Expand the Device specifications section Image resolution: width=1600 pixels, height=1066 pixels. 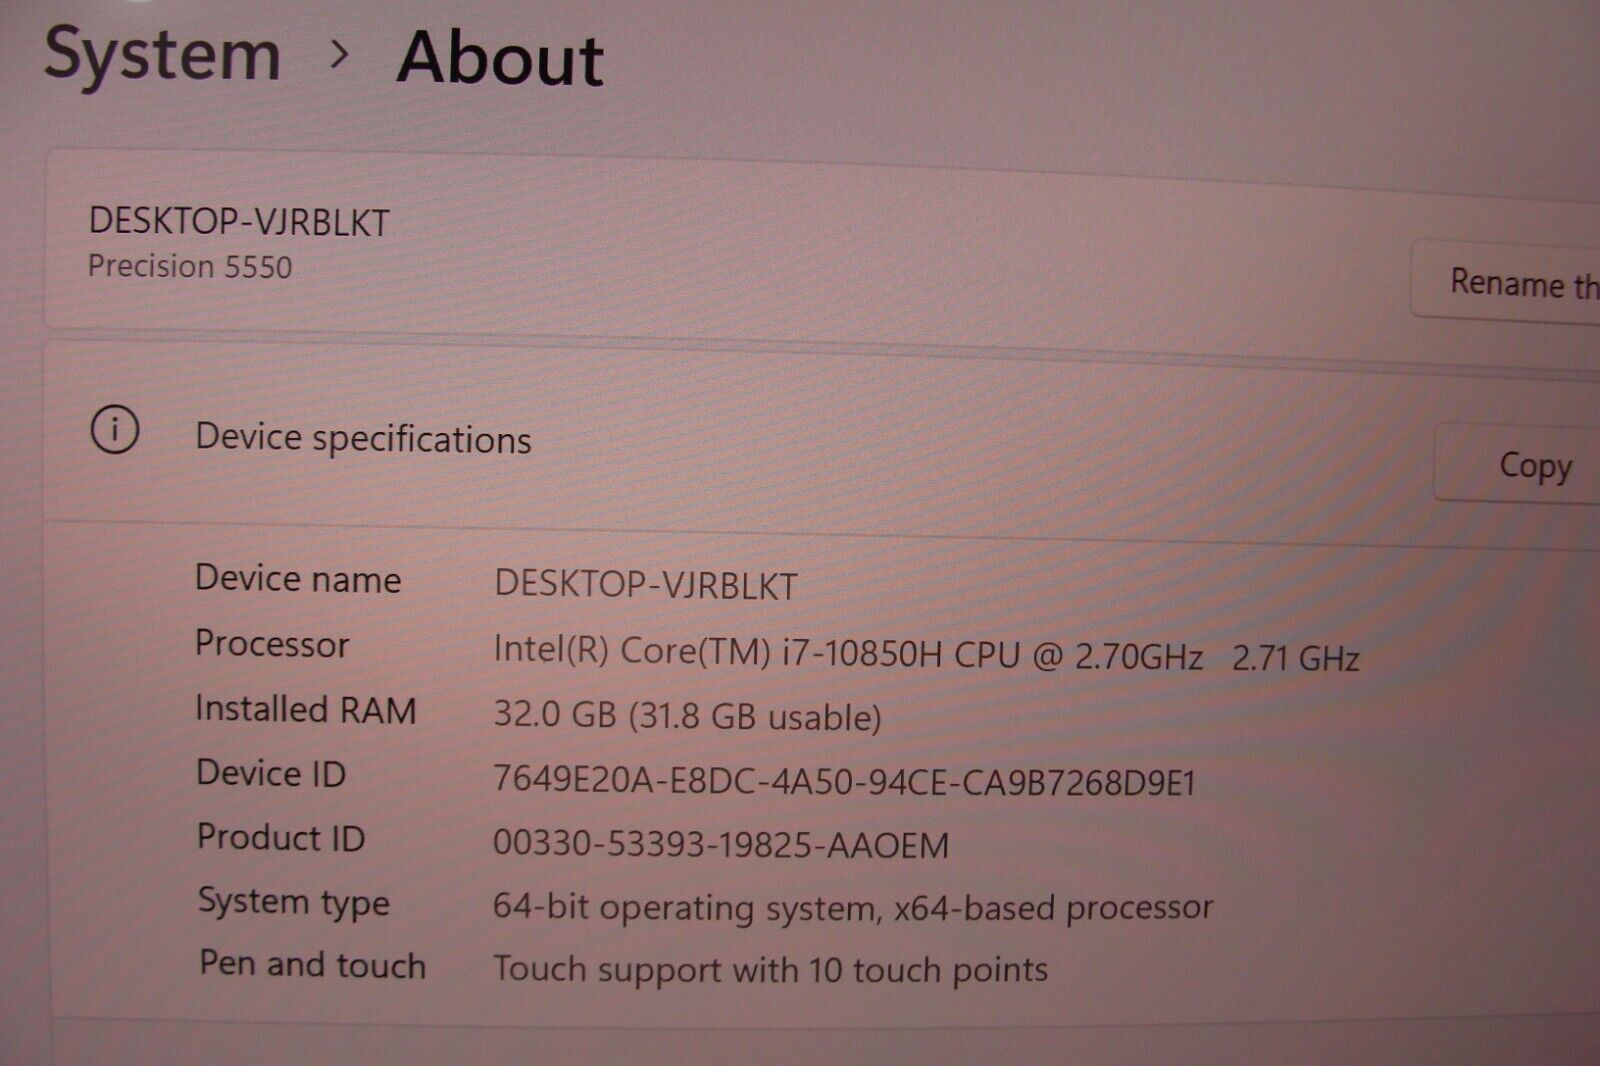pyautogui.click(x=364, y=437)
